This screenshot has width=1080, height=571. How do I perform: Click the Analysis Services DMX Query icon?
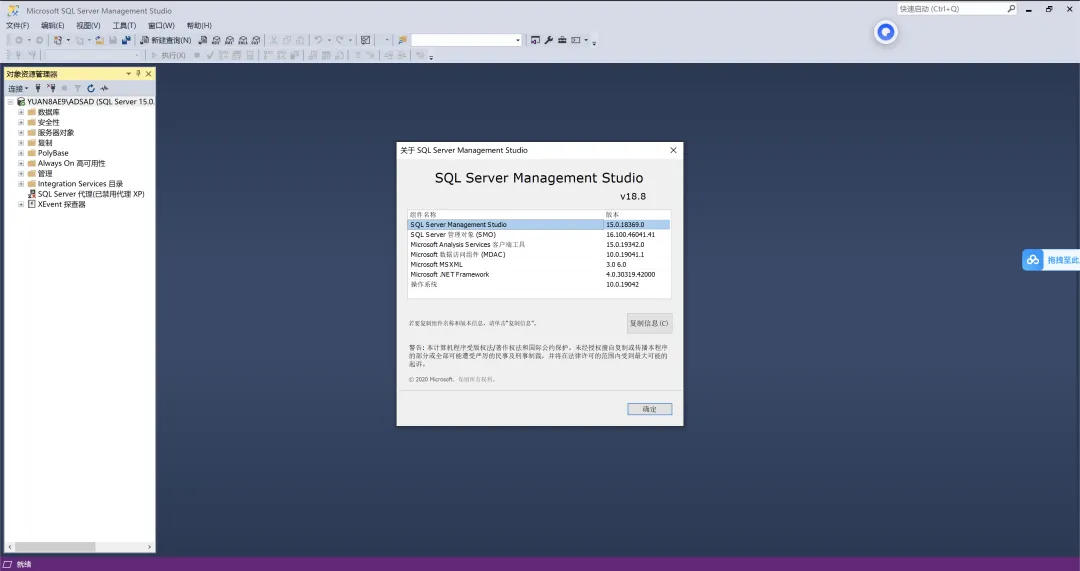pyautogui.click(x=229, y=40)
